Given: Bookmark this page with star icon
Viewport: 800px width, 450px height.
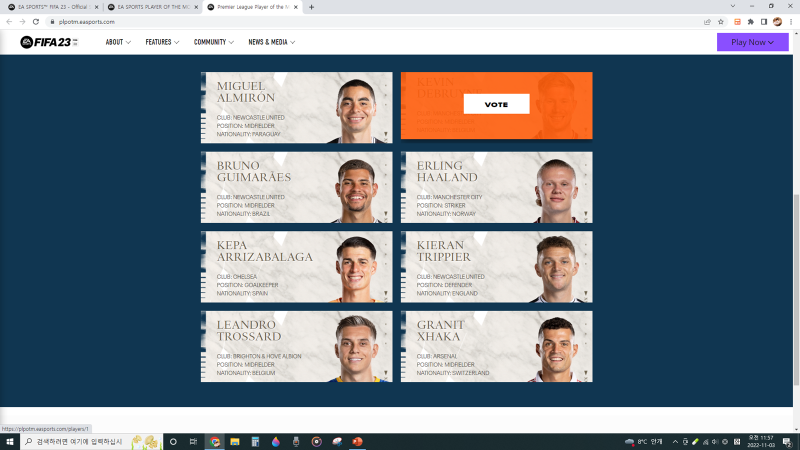Looking at the screenshot, I should point(721,22).
